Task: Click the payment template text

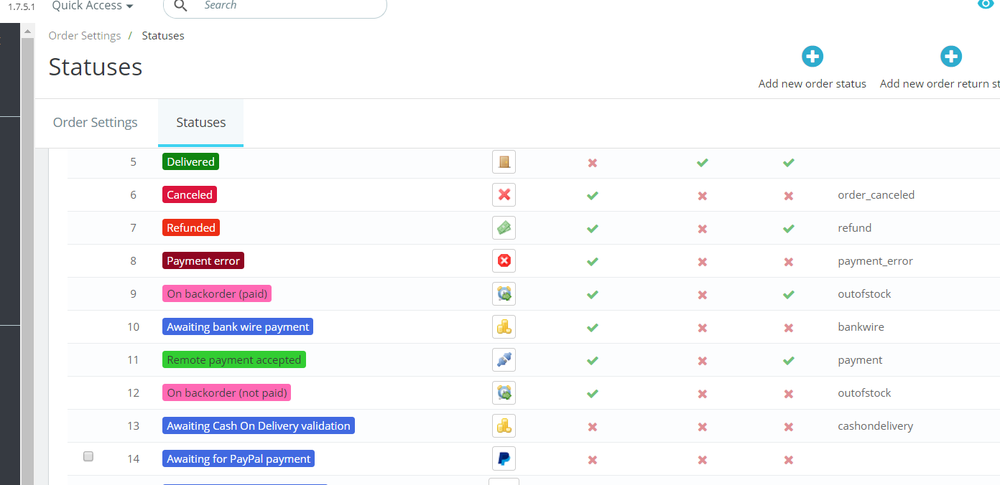Action: pyautogui.click(x=860, y=360)
